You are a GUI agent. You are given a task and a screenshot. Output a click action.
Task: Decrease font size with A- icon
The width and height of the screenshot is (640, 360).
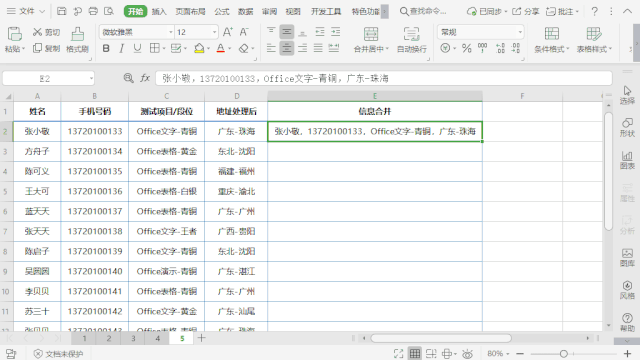[x=244, y=32]
